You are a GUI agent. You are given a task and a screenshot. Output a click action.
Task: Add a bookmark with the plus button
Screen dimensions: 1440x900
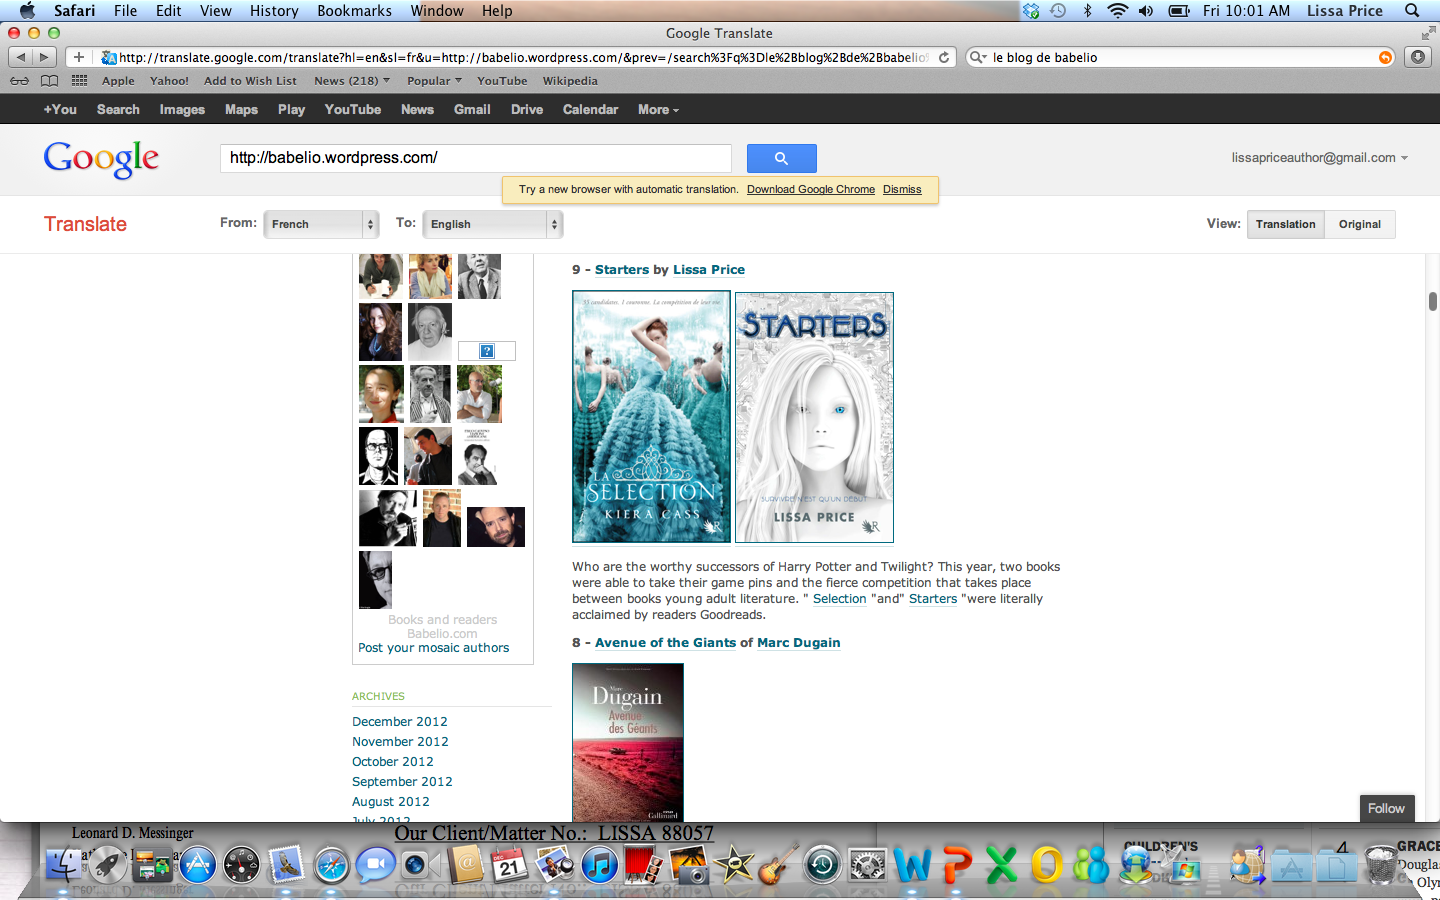[x=79, y=57]
